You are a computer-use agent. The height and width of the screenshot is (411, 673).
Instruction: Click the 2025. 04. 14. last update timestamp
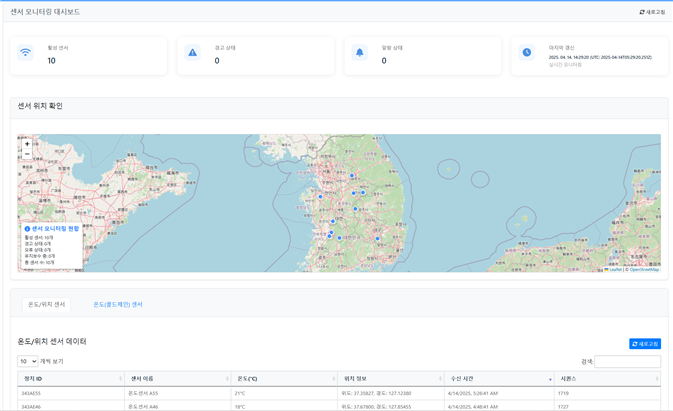pyautogui.click(x=600, y=57)
